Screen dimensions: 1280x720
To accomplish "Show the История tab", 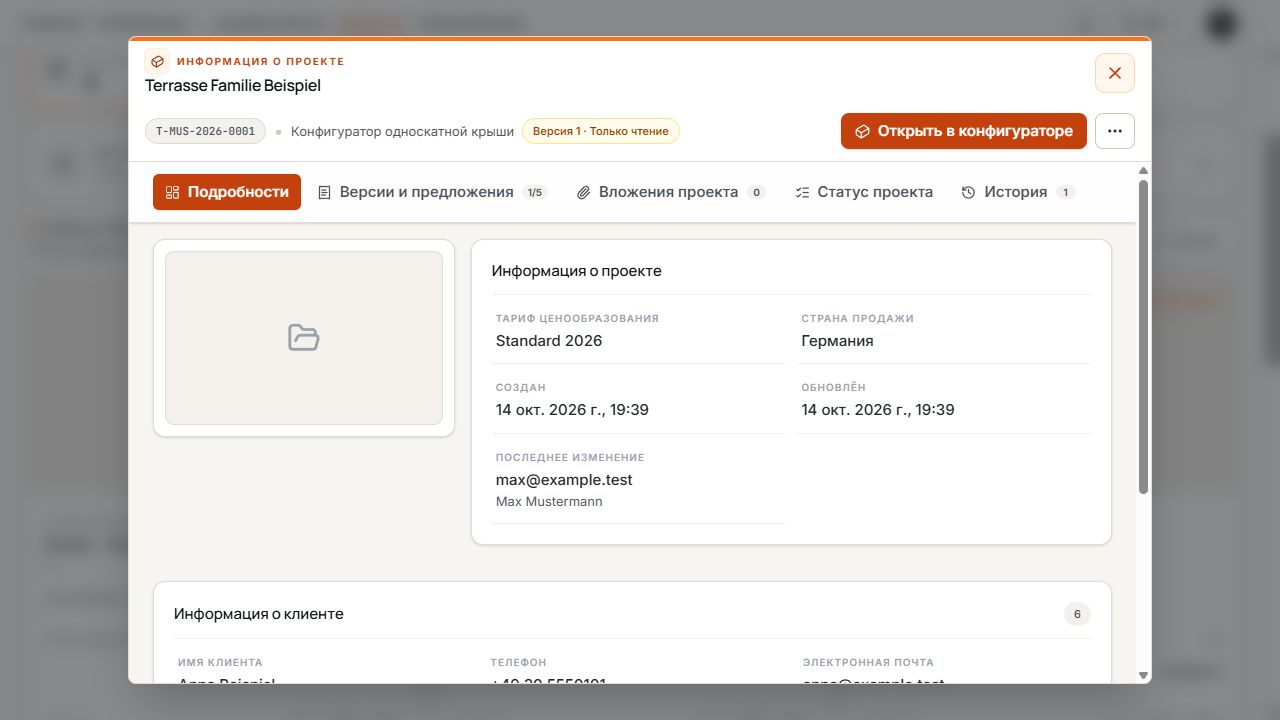I will click(x=1018, y=192).
